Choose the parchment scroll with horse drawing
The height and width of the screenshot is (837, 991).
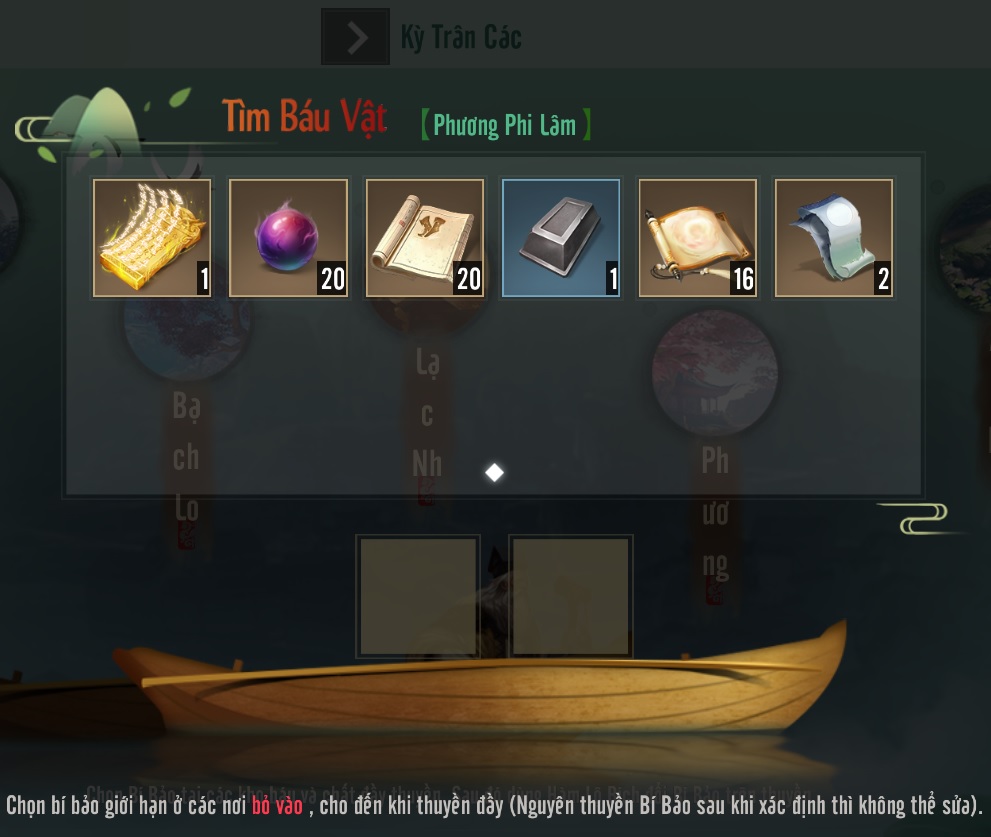click(425, 238)
